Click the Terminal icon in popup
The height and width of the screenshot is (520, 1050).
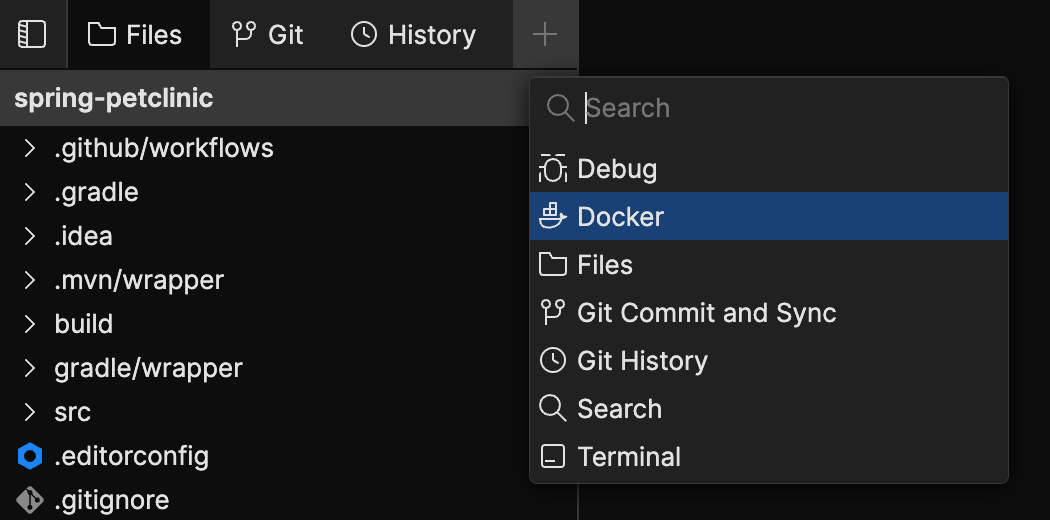[x=552, y=457]
